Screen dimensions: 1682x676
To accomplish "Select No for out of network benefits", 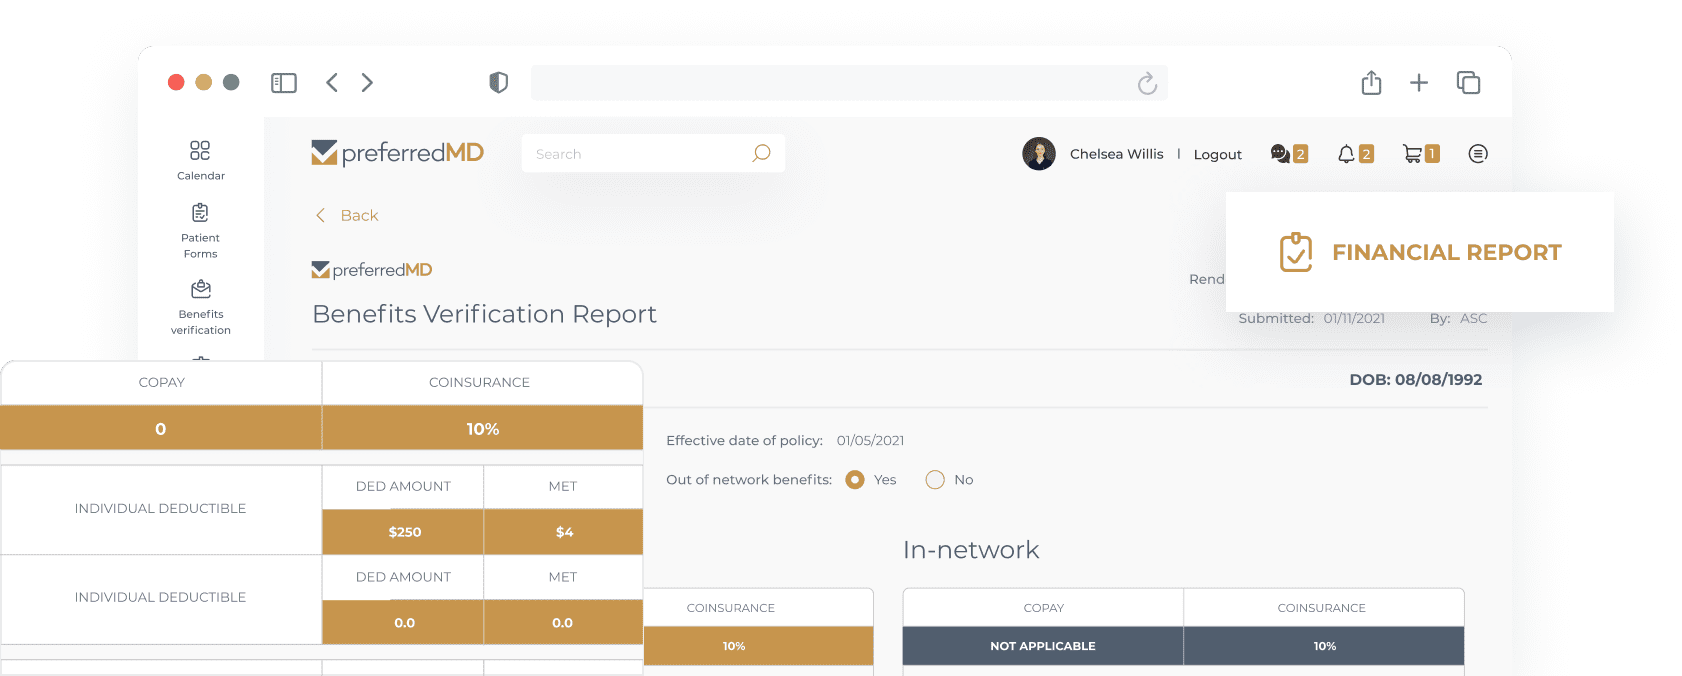I will (x=935, y=480).
